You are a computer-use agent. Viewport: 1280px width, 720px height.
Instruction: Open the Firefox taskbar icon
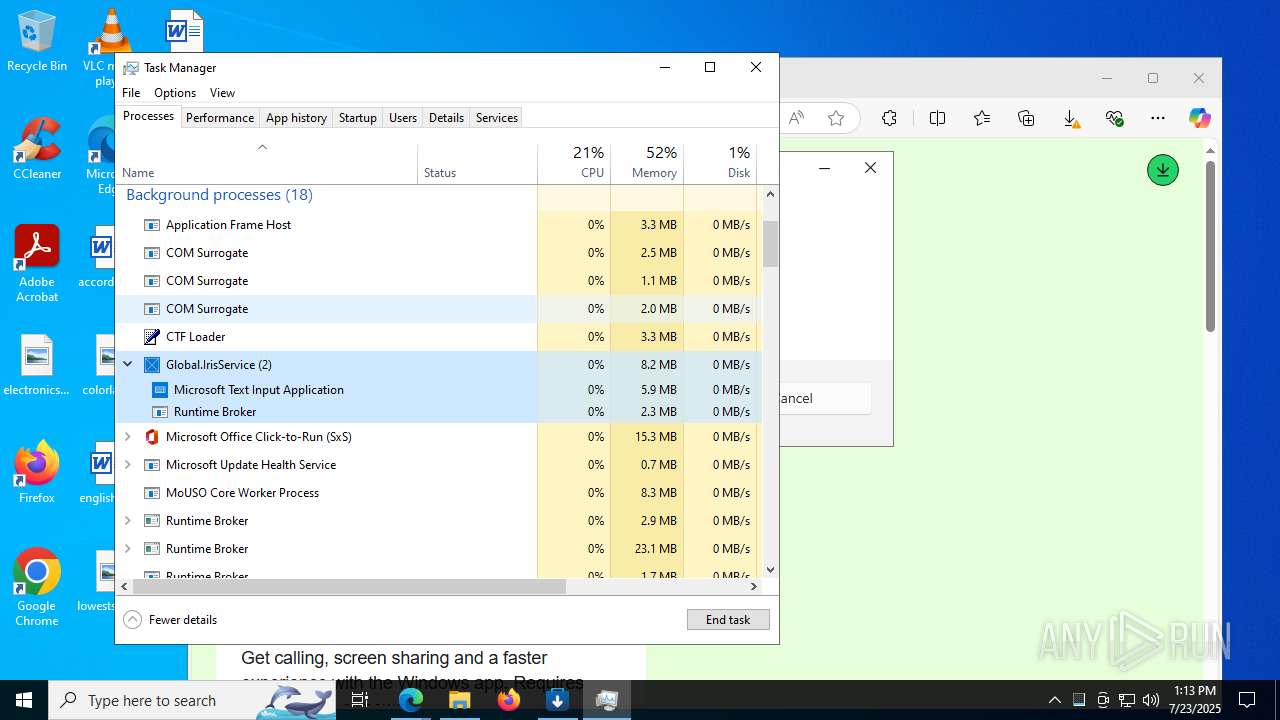click(509, 700)
